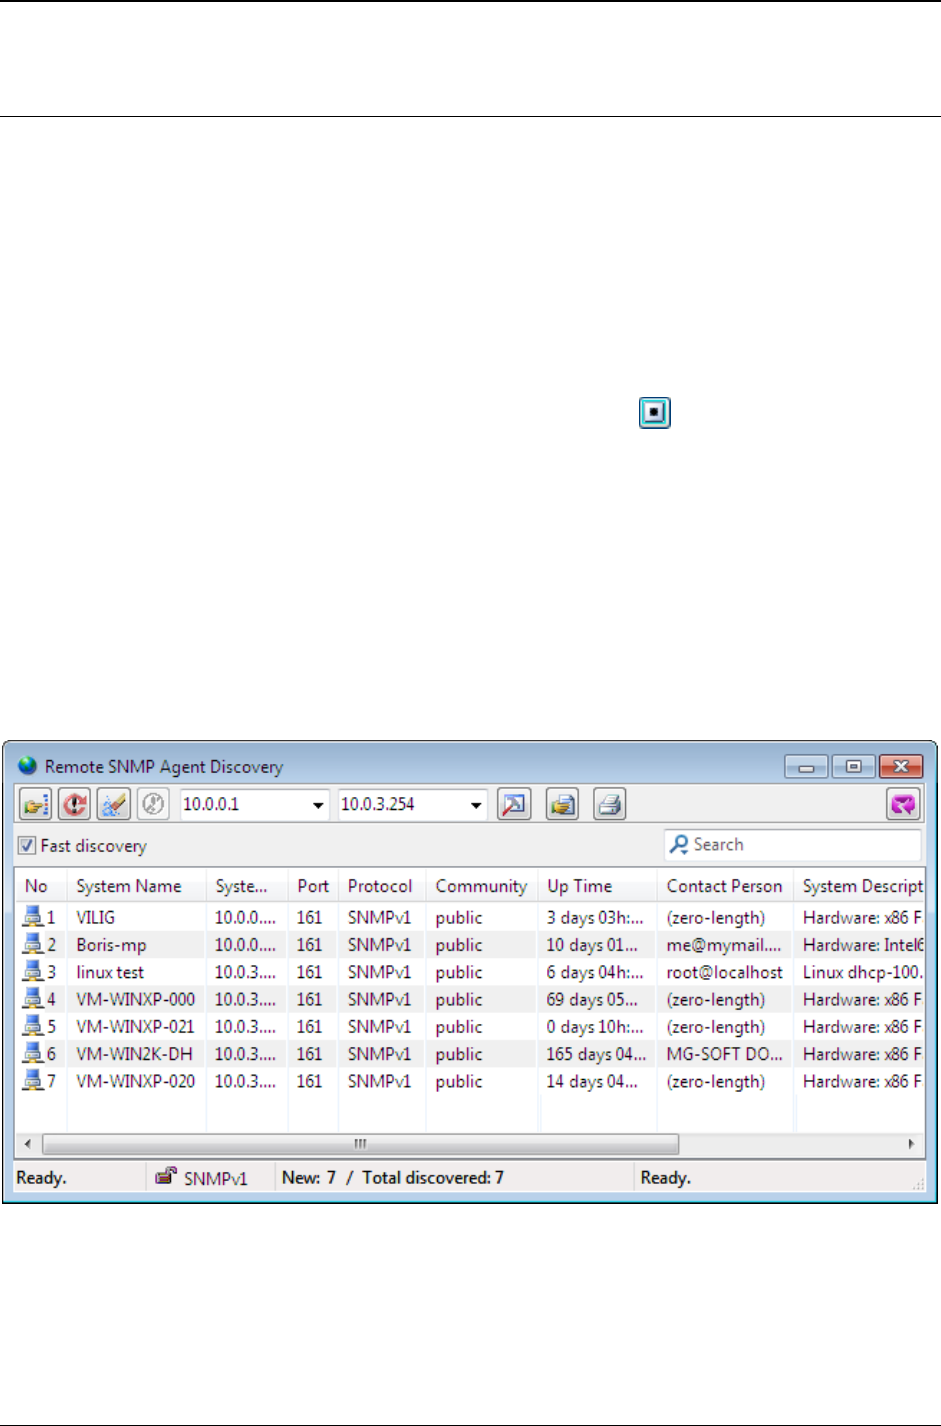Image resolution: width=941 pixels, height=1426 pixels.
Task: Toggle the Fast discovery checkbox
Action: pyautogui.click(x=27, y=846)
